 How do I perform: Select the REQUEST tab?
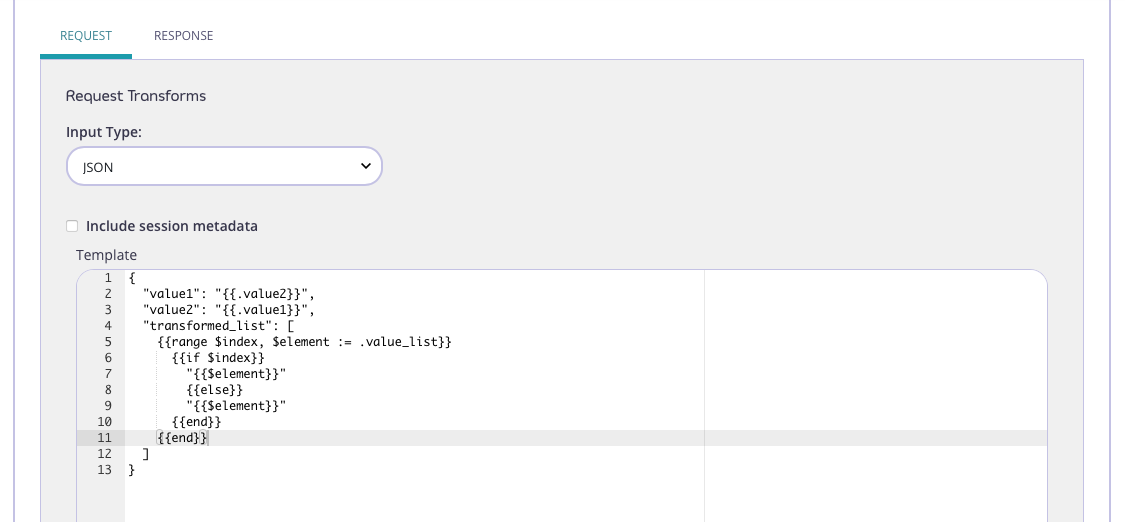tap(86, 36)
